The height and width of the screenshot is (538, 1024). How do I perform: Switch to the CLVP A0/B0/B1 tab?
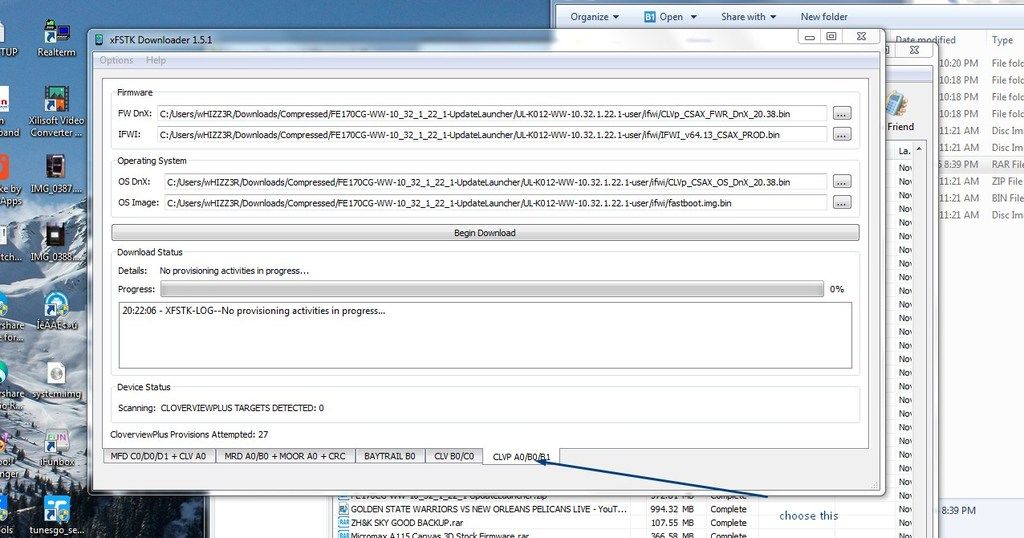[x=521, y=457]
